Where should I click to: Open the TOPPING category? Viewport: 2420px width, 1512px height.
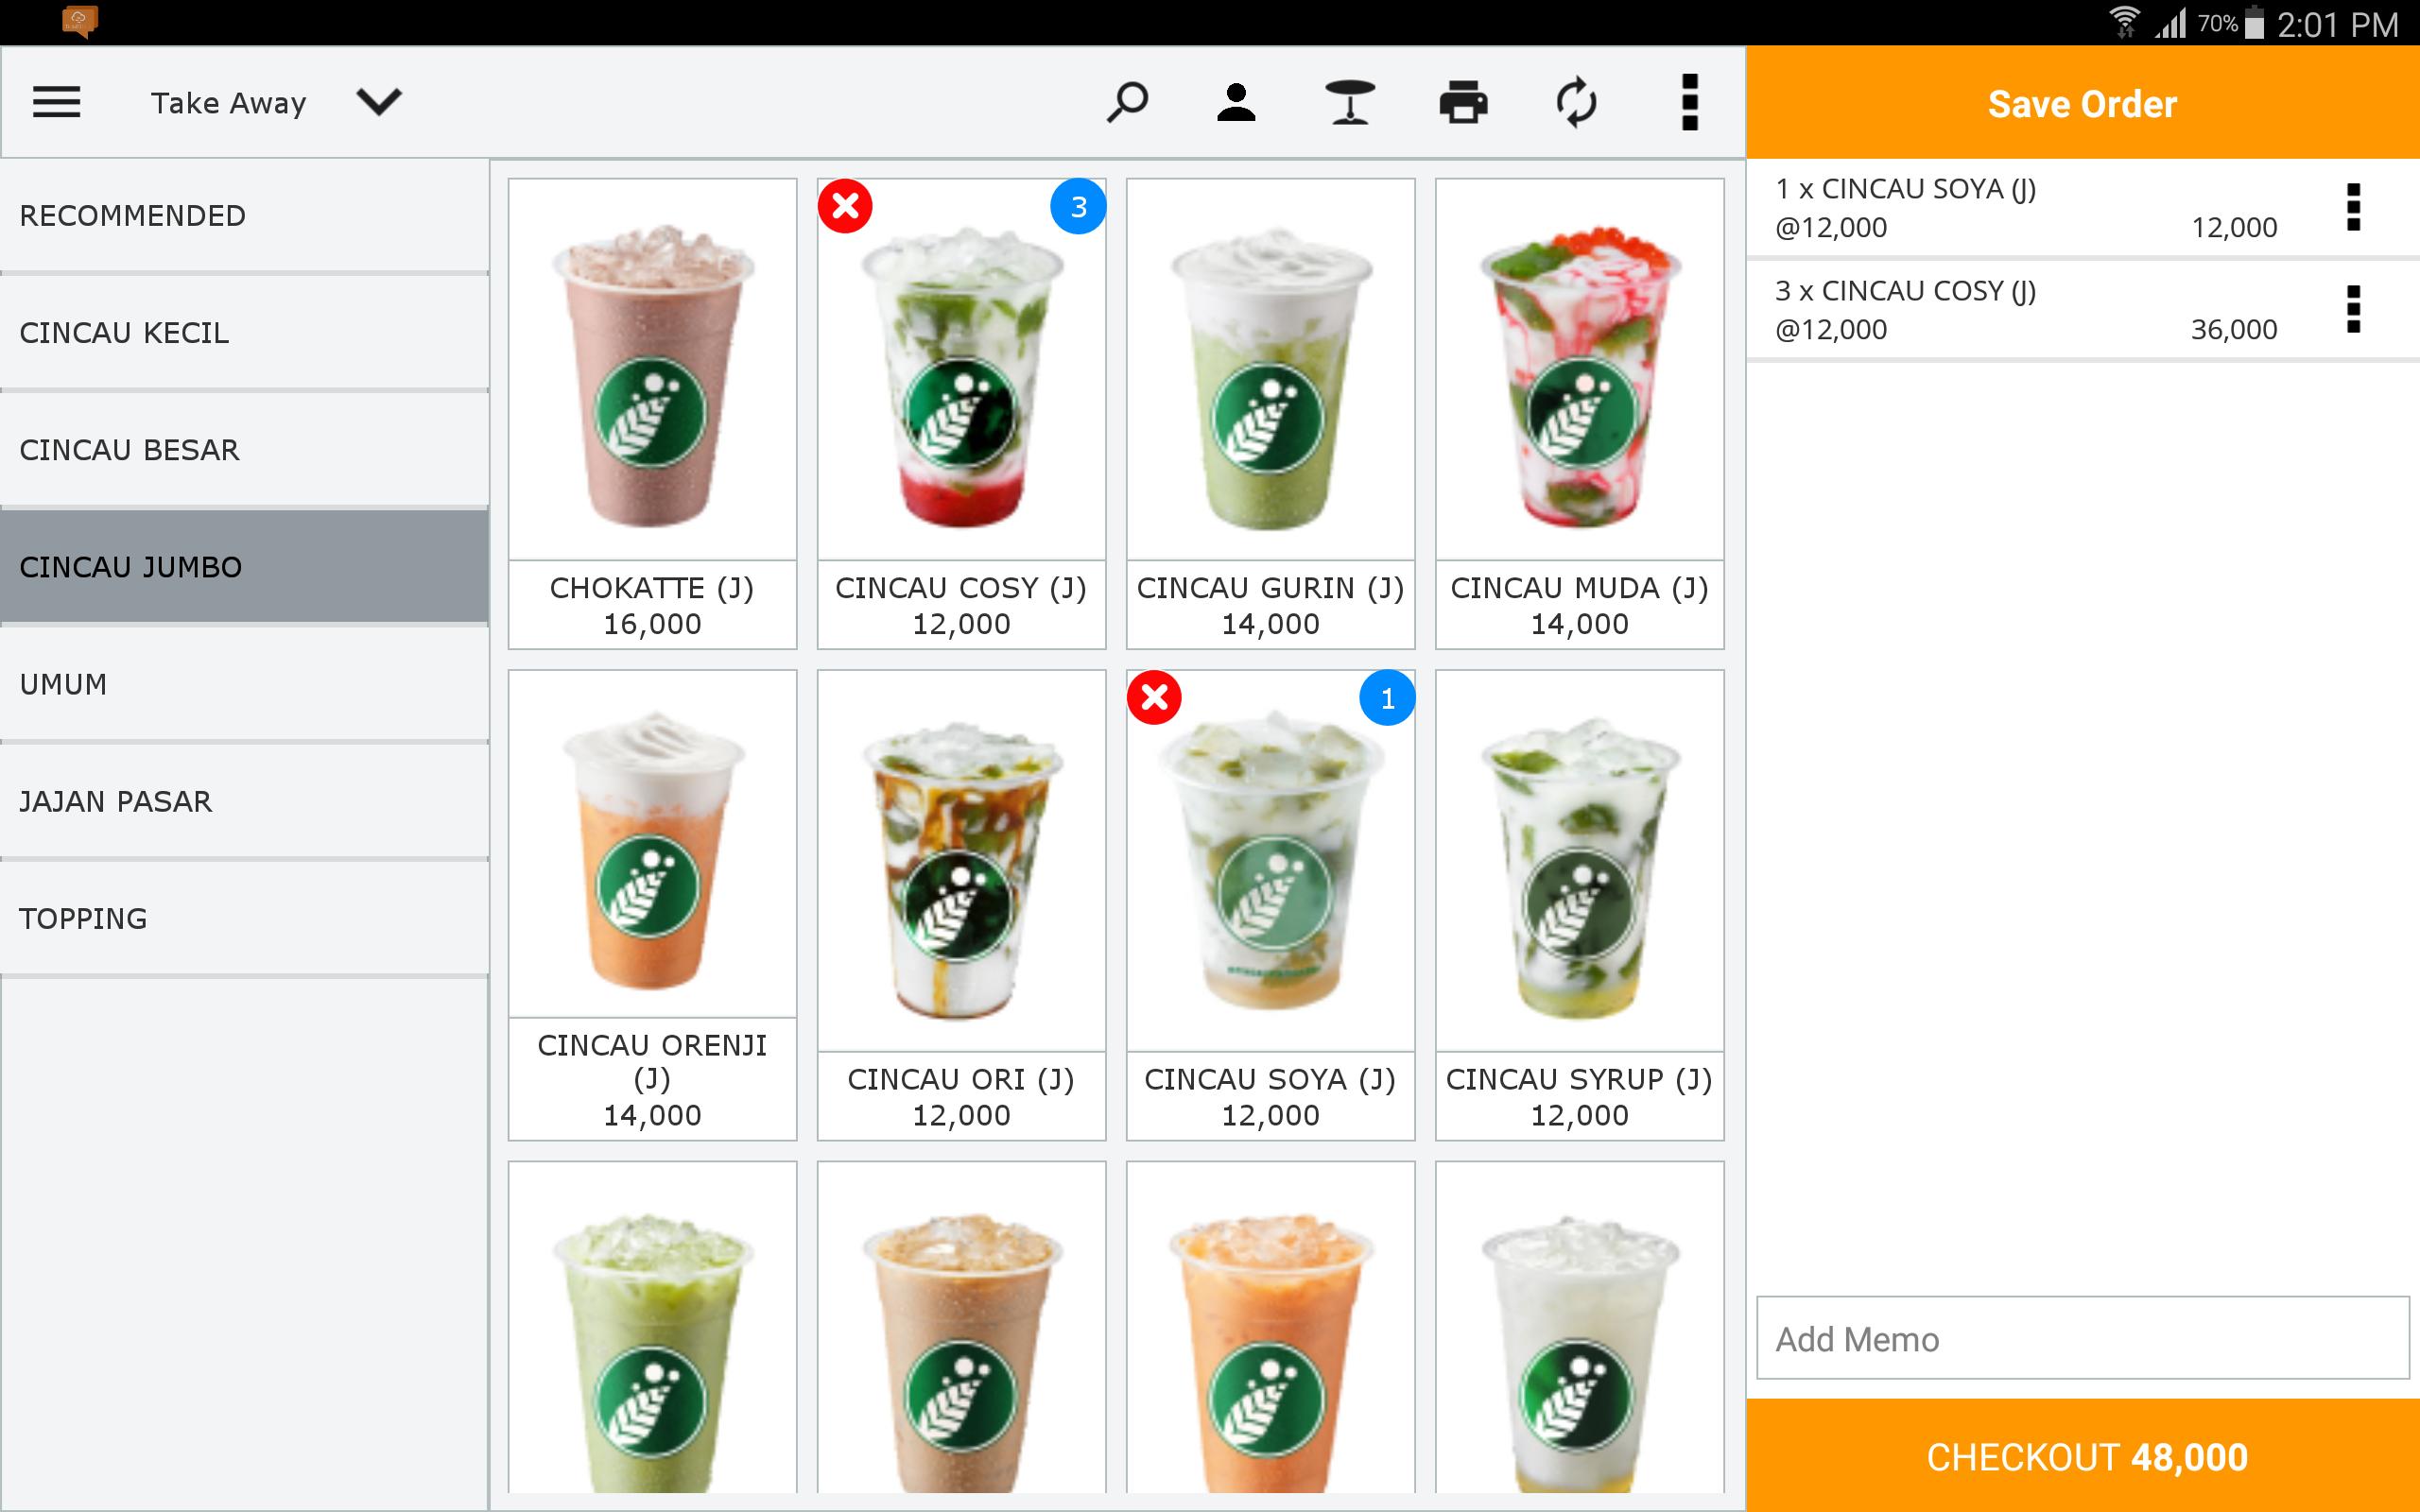click(x=244, y=918)
